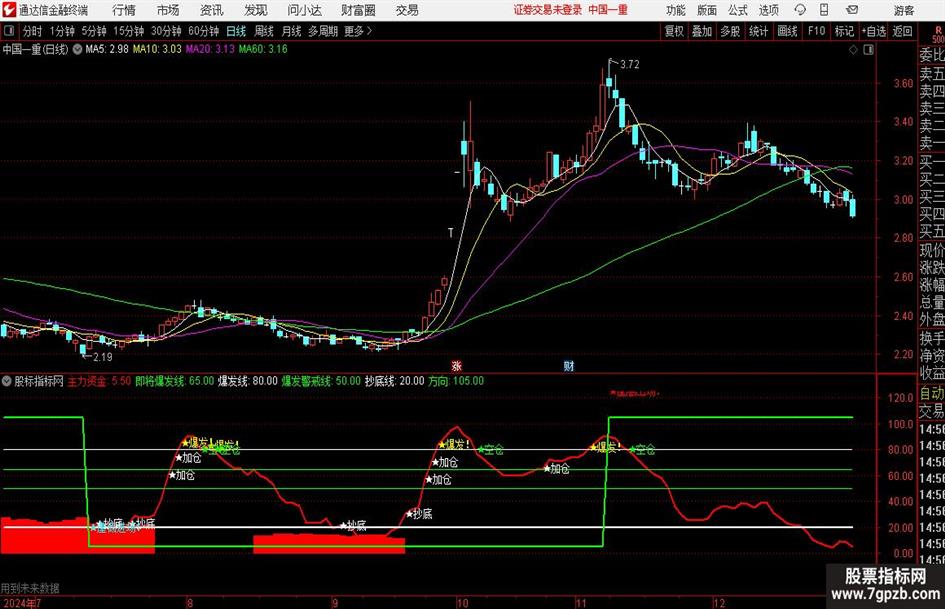945x609 pixels.
Task: Click the 证券交易未登录 login notice
Action: tap(548, 10)
